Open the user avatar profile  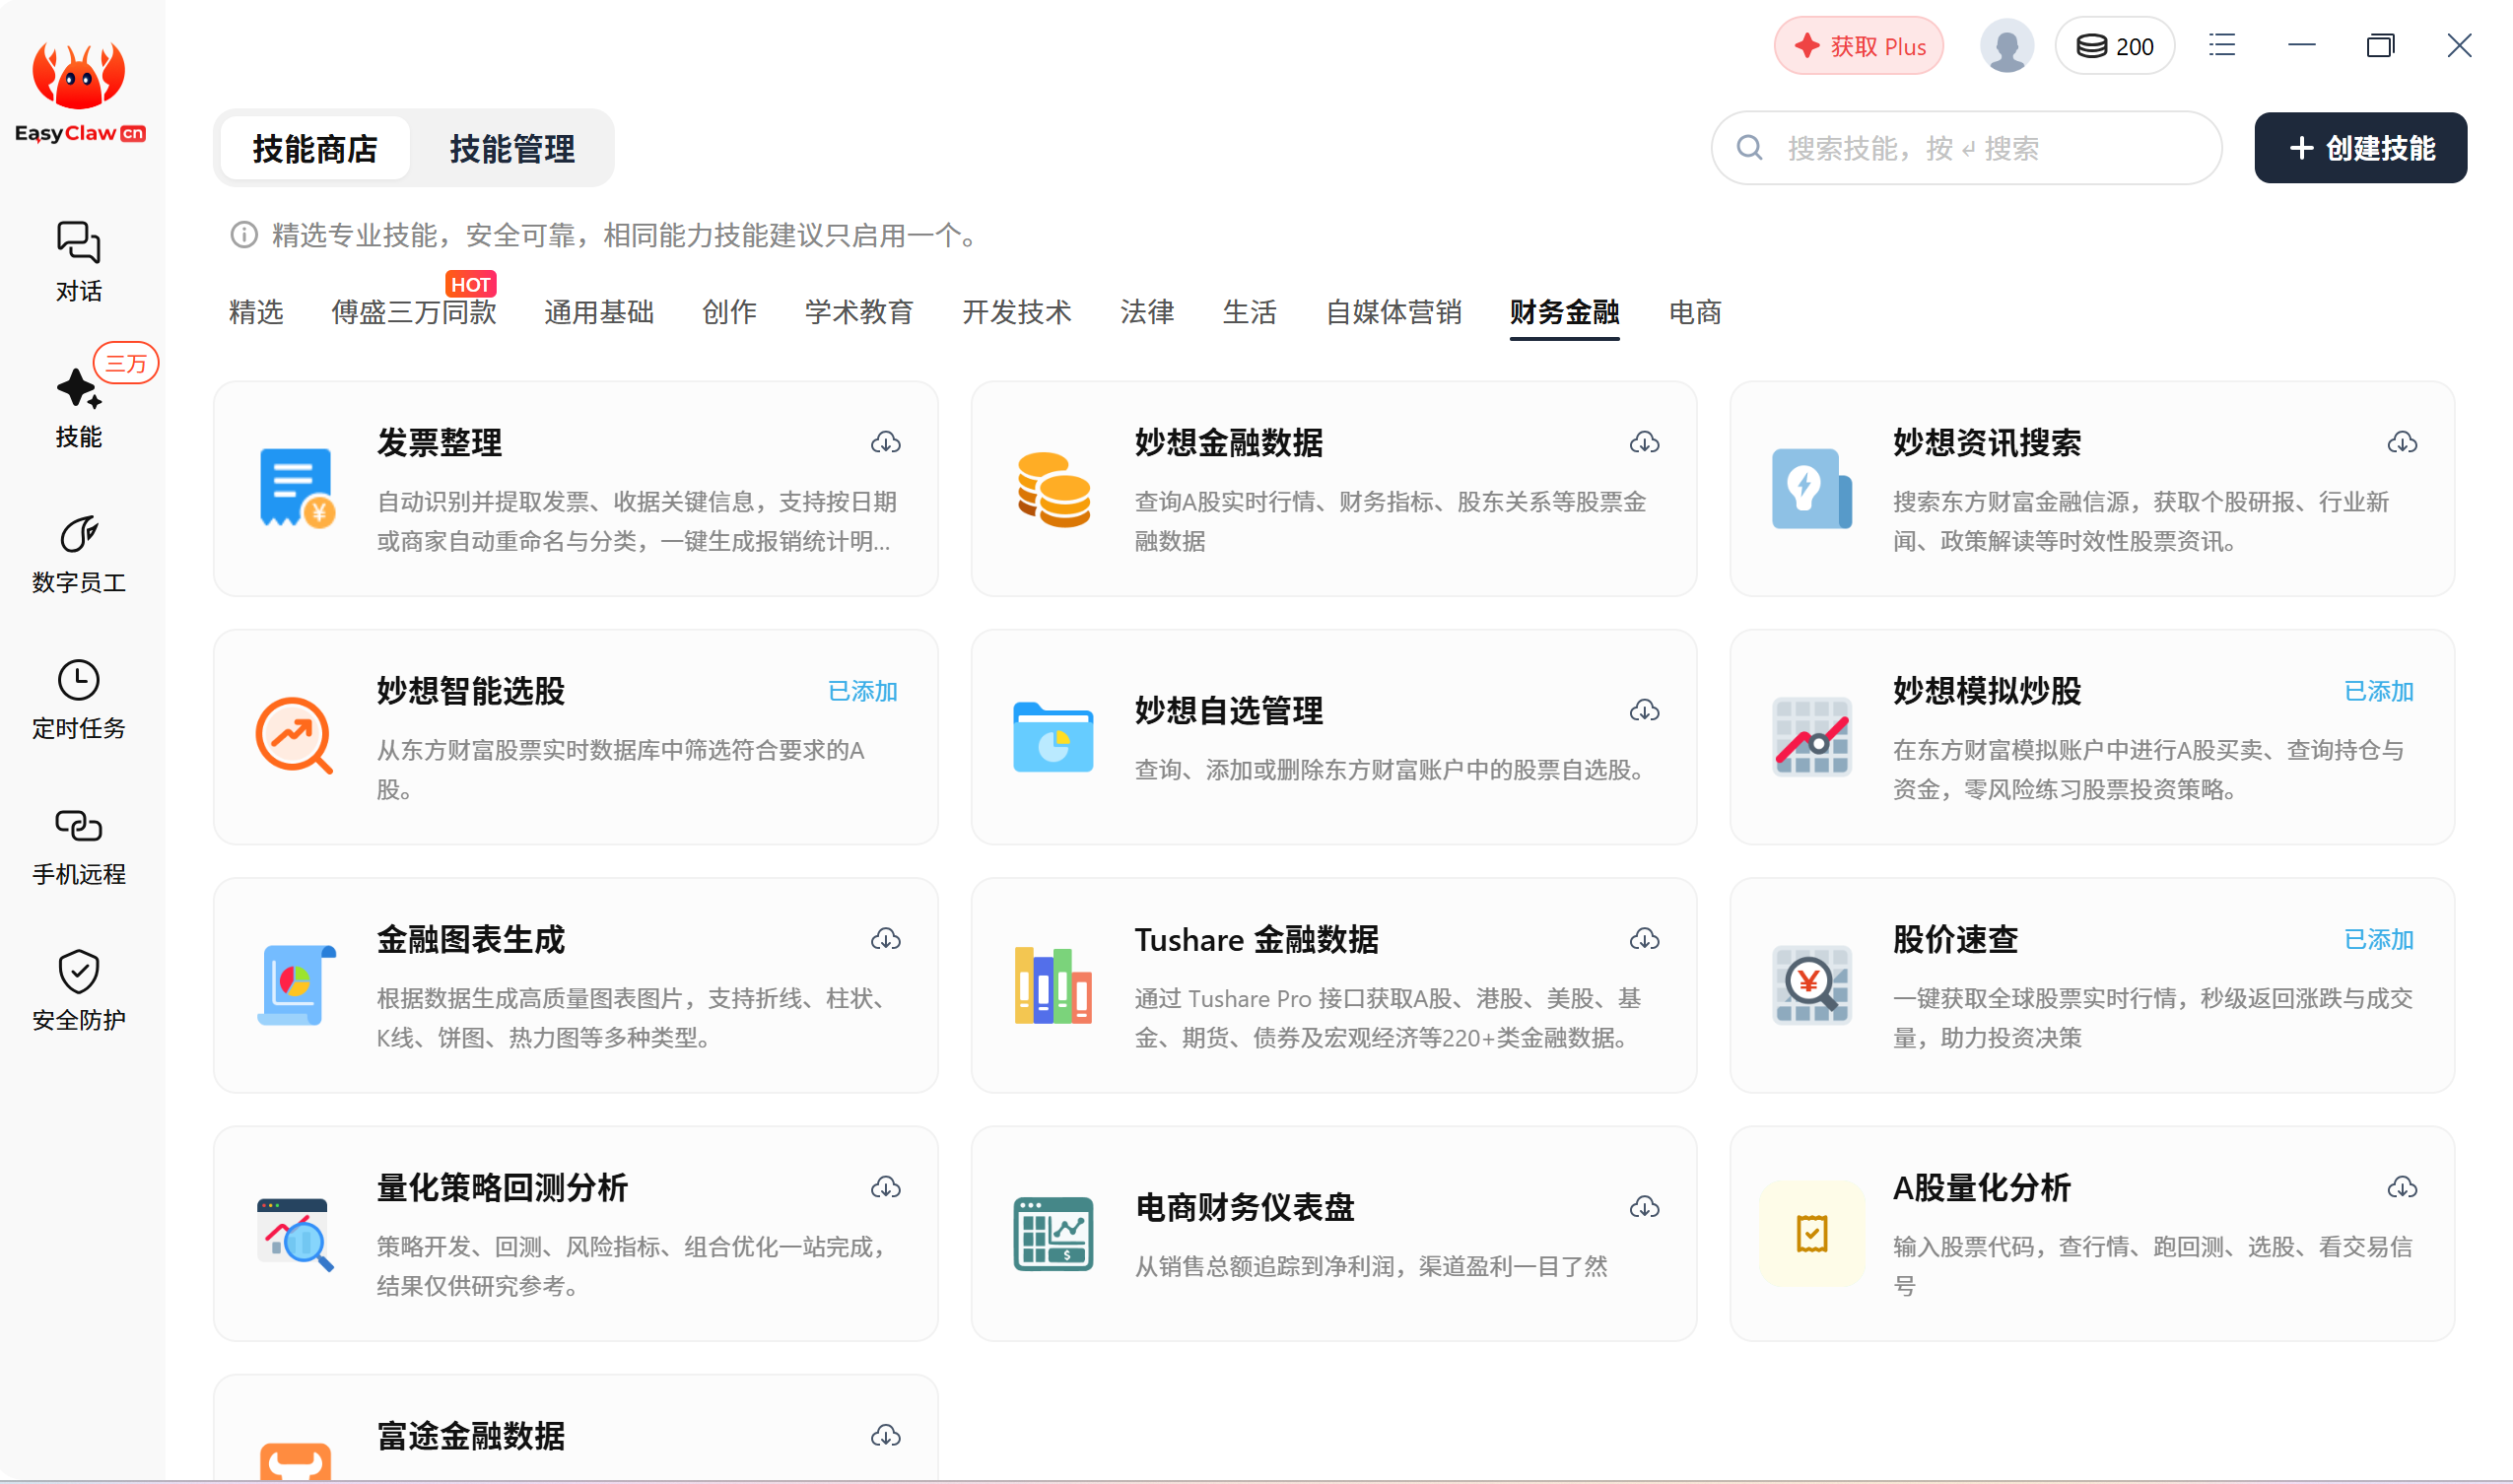[x=2006, y=46]
